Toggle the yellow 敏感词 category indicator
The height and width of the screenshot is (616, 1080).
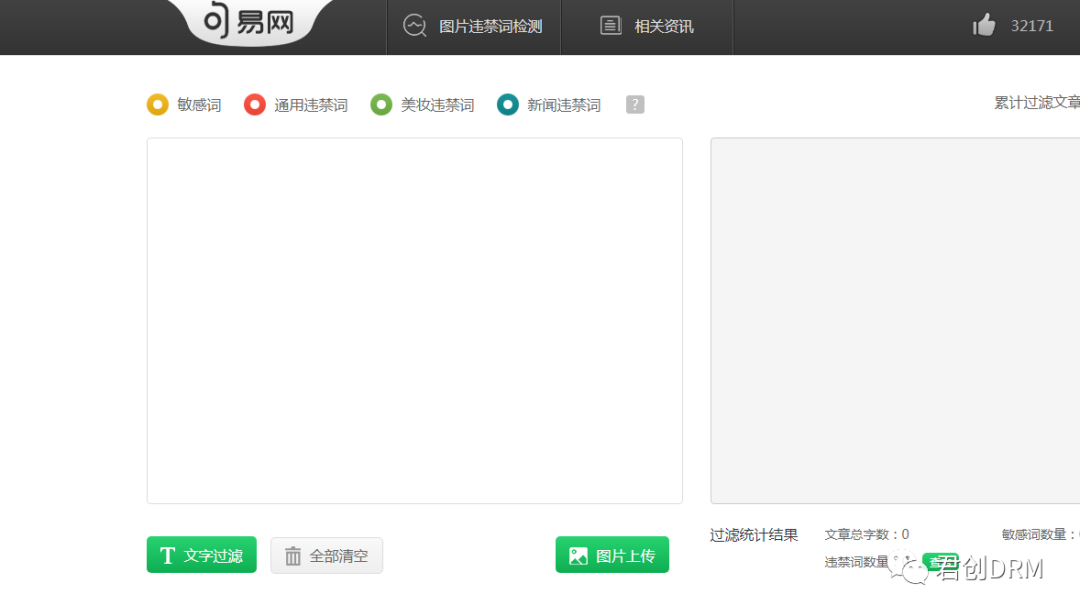pyautogui.click(x=157, y=103)
